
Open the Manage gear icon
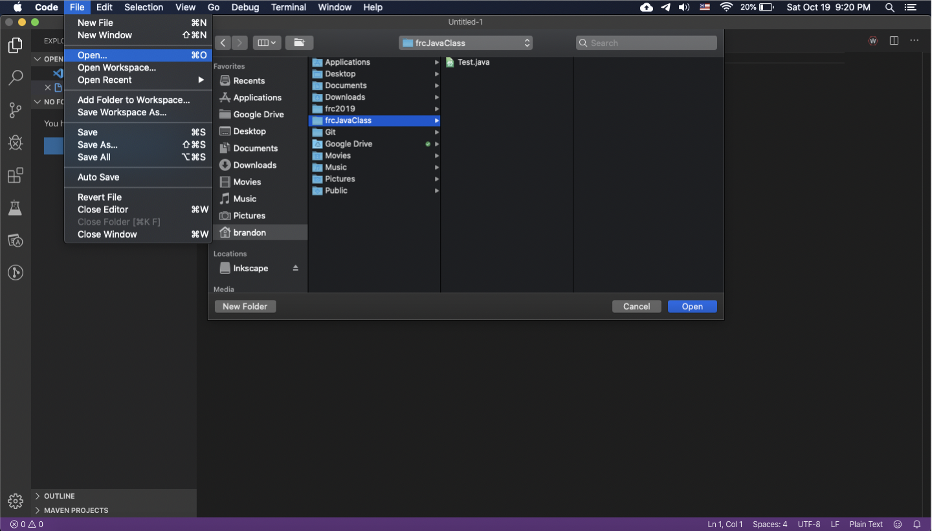(x=15, y=501)
